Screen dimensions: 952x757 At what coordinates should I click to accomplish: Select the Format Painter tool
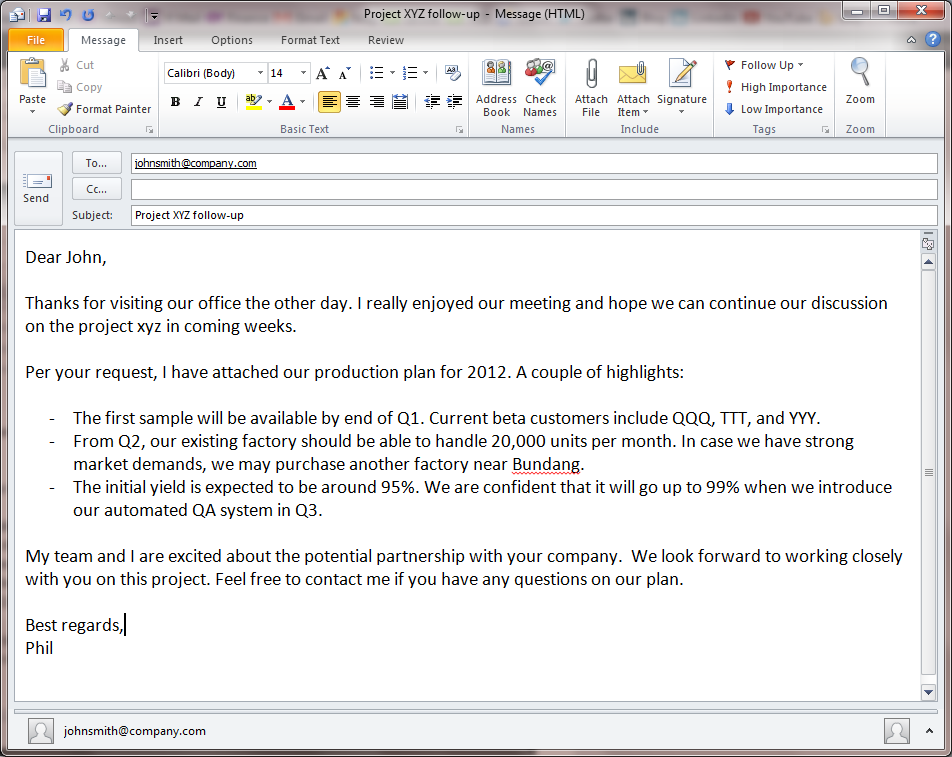pos(105,109)
